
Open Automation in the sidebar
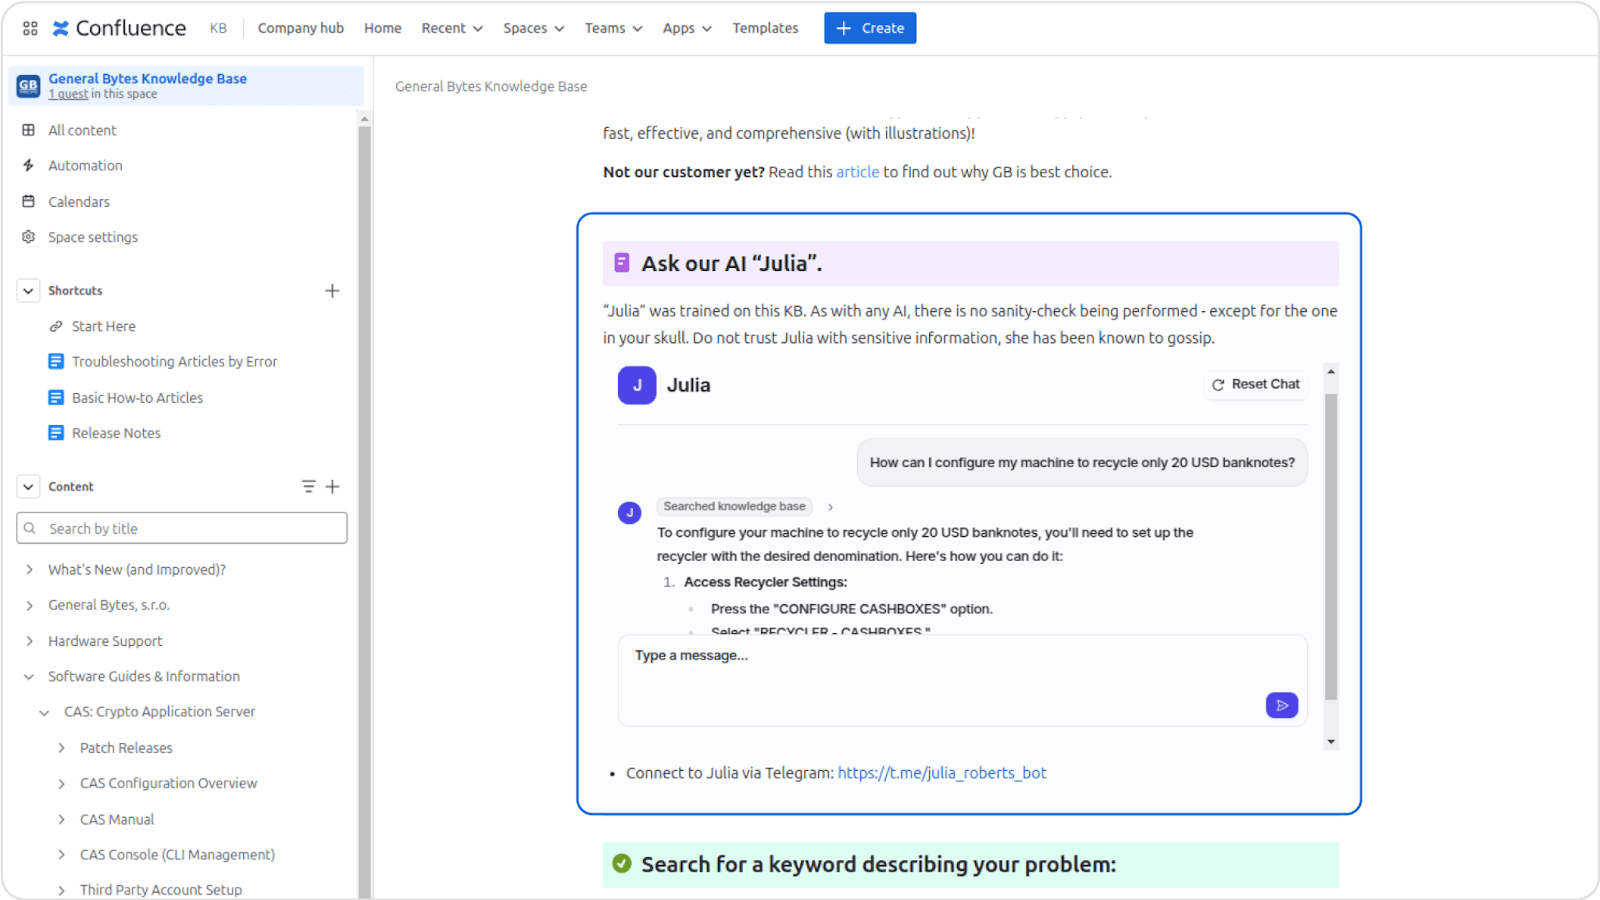pyautogui.click(x=85, y=166)
